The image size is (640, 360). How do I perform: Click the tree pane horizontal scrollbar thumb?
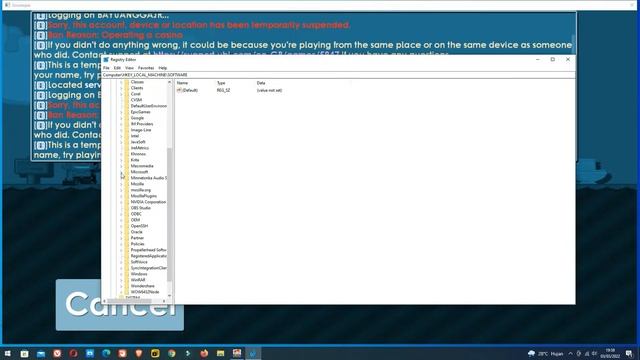tap(130, 301)
